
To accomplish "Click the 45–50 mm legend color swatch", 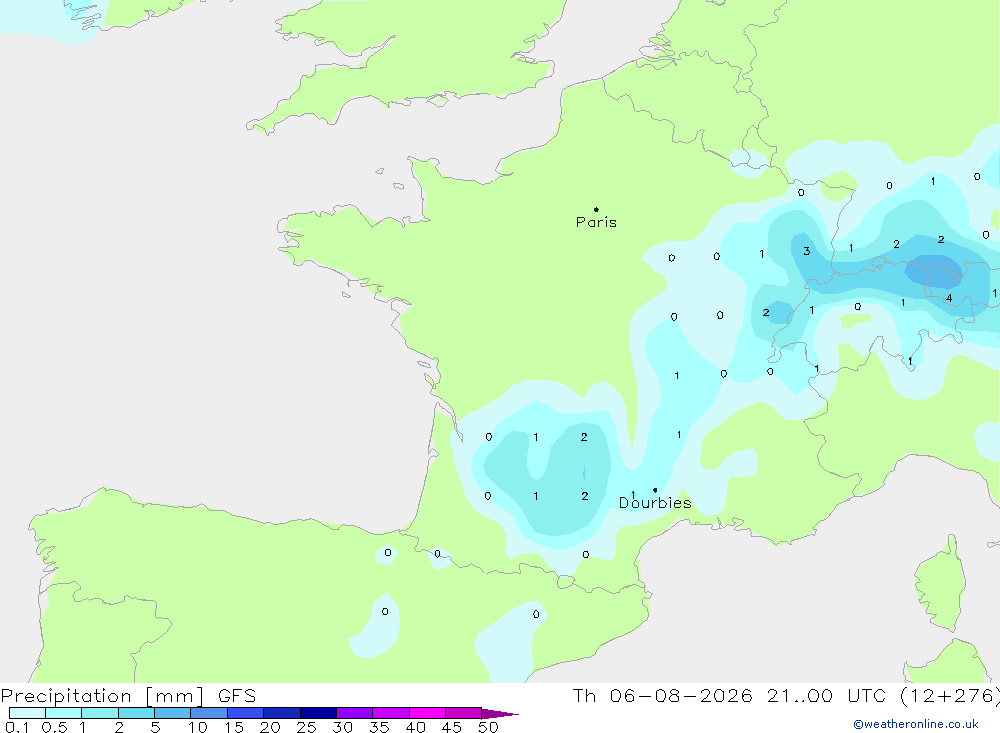I will (x=464, y=713).
